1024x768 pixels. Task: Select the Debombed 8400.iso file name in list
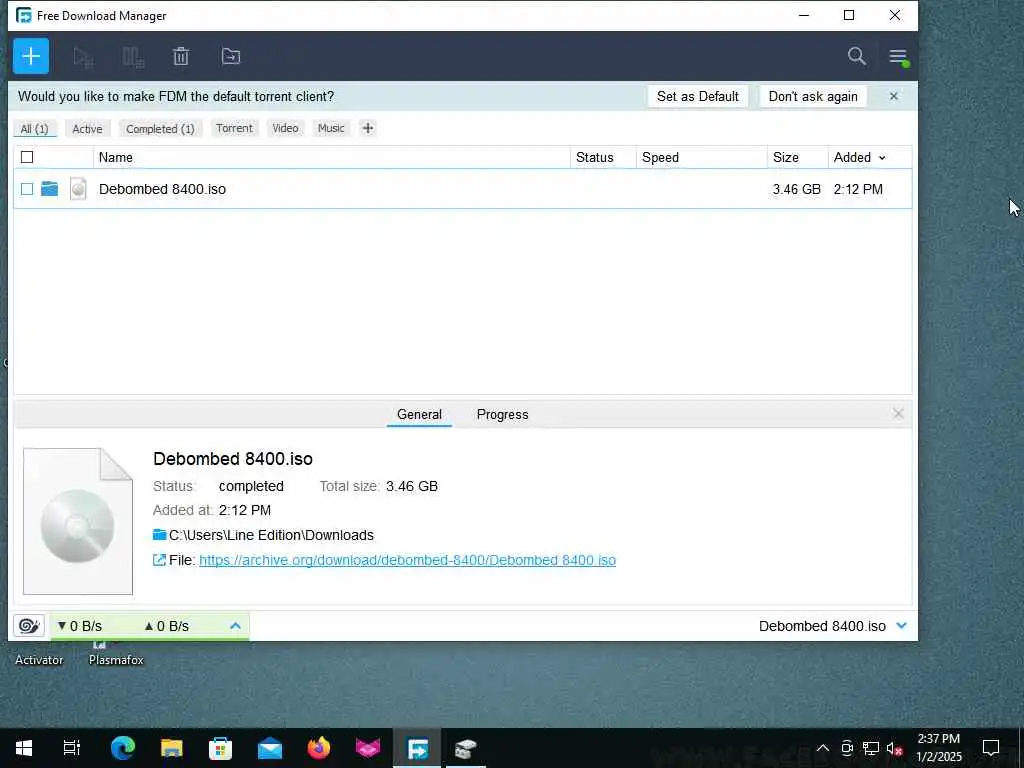[162, 189]
